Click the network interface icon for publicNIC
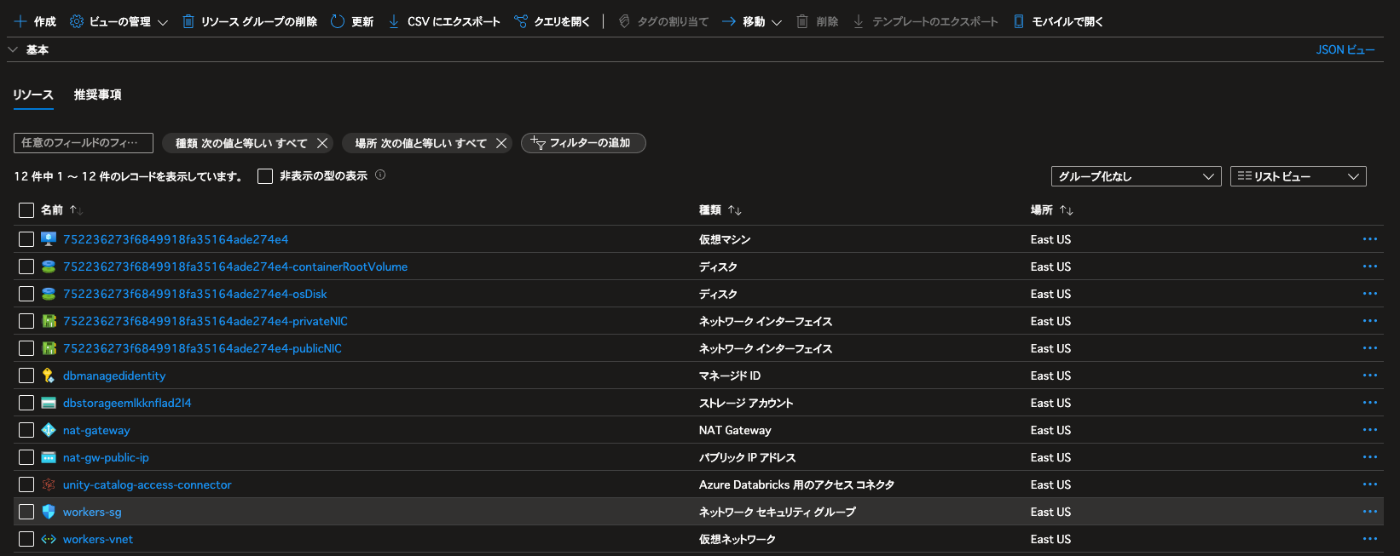Image resolution: width=1400 pixels, height=556 pixels. pyautogui.click(x=48, y=348)
